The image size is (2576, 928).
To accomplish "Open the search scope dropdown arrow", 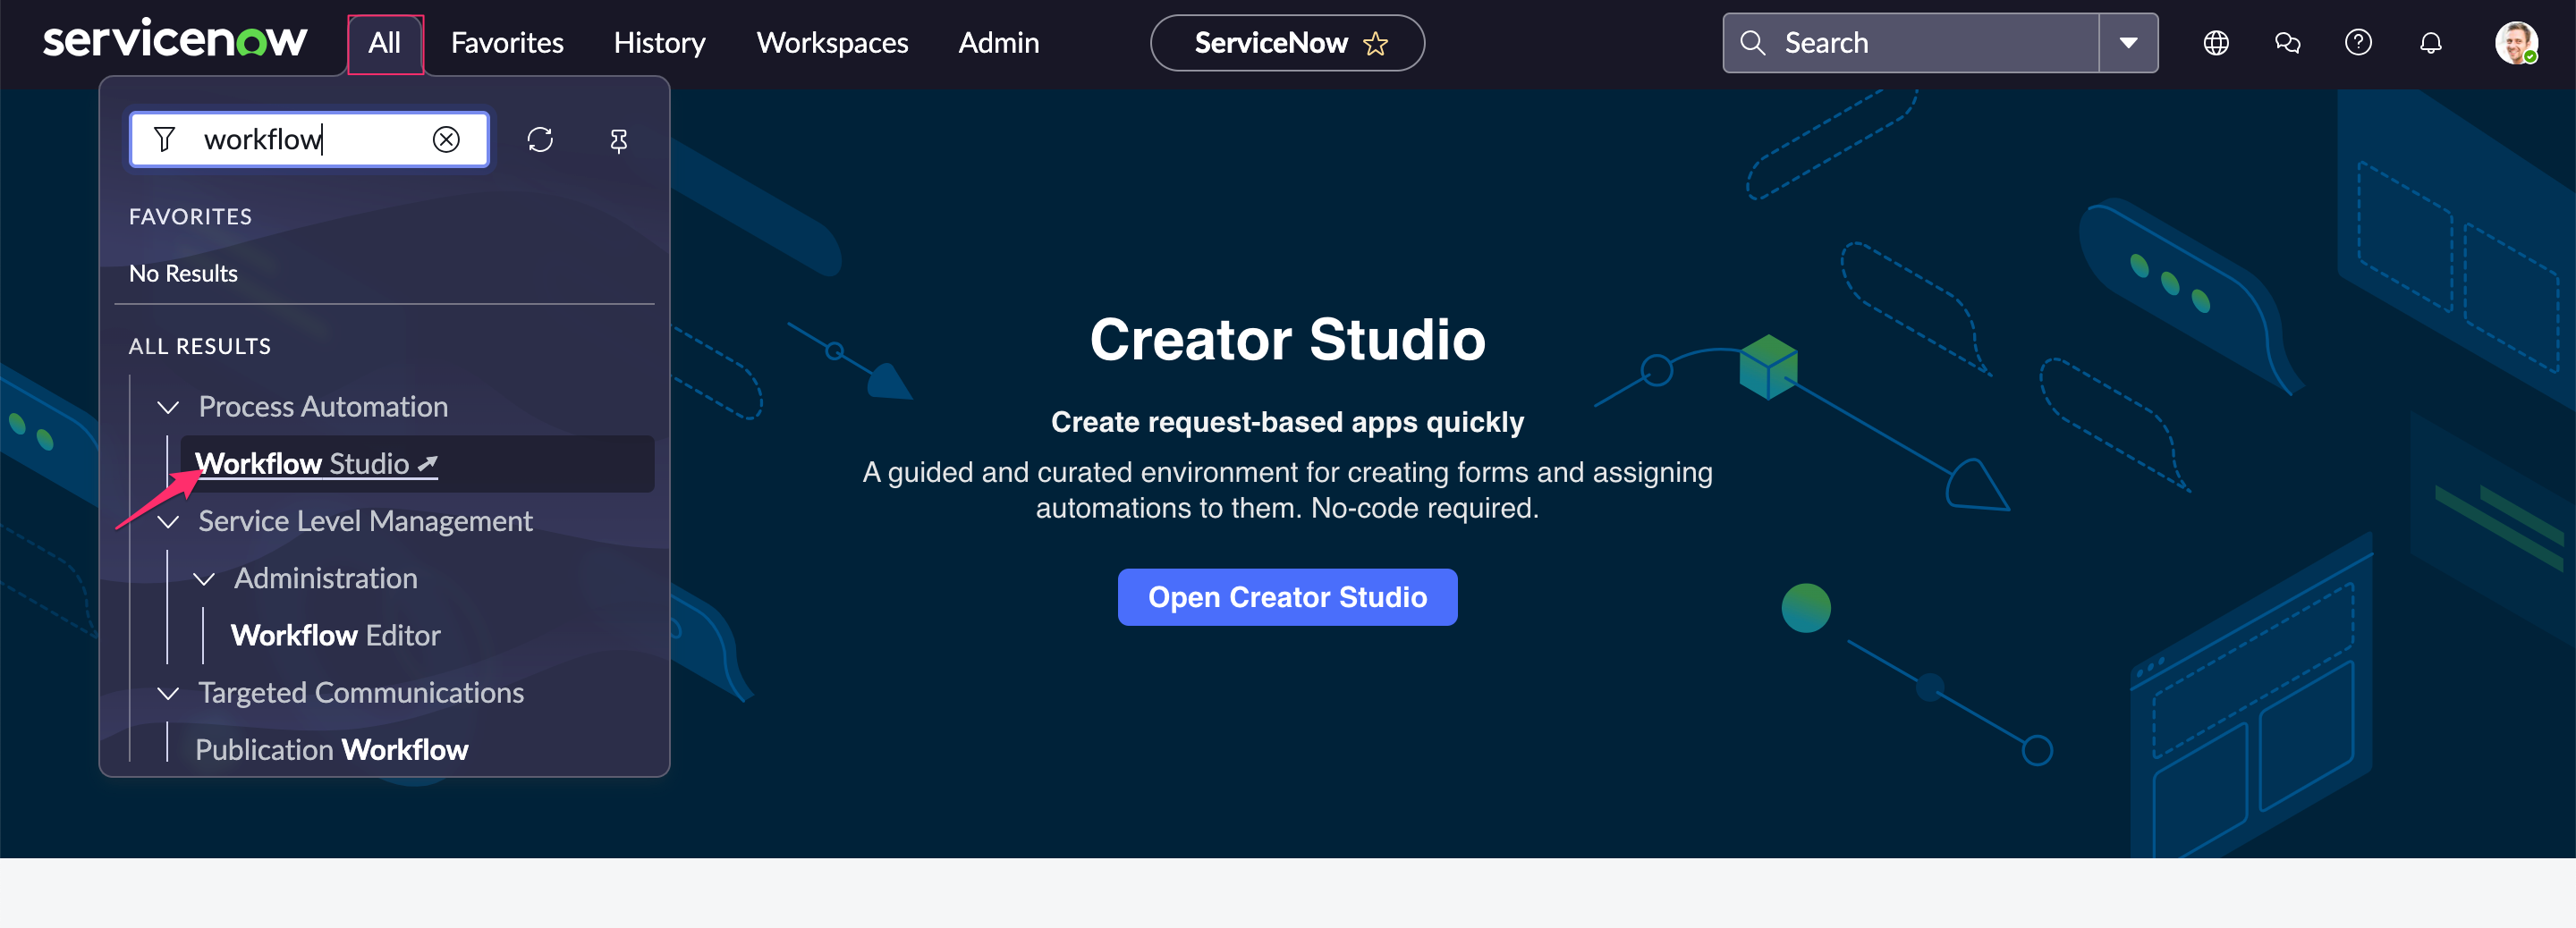I will 2128,42.
